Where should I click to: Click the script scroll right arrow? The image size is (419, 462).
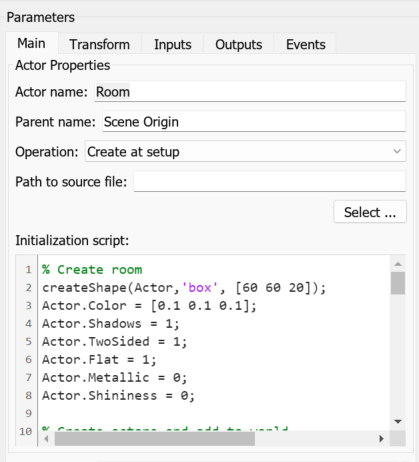pyautogui.click(x=382, y=439)
